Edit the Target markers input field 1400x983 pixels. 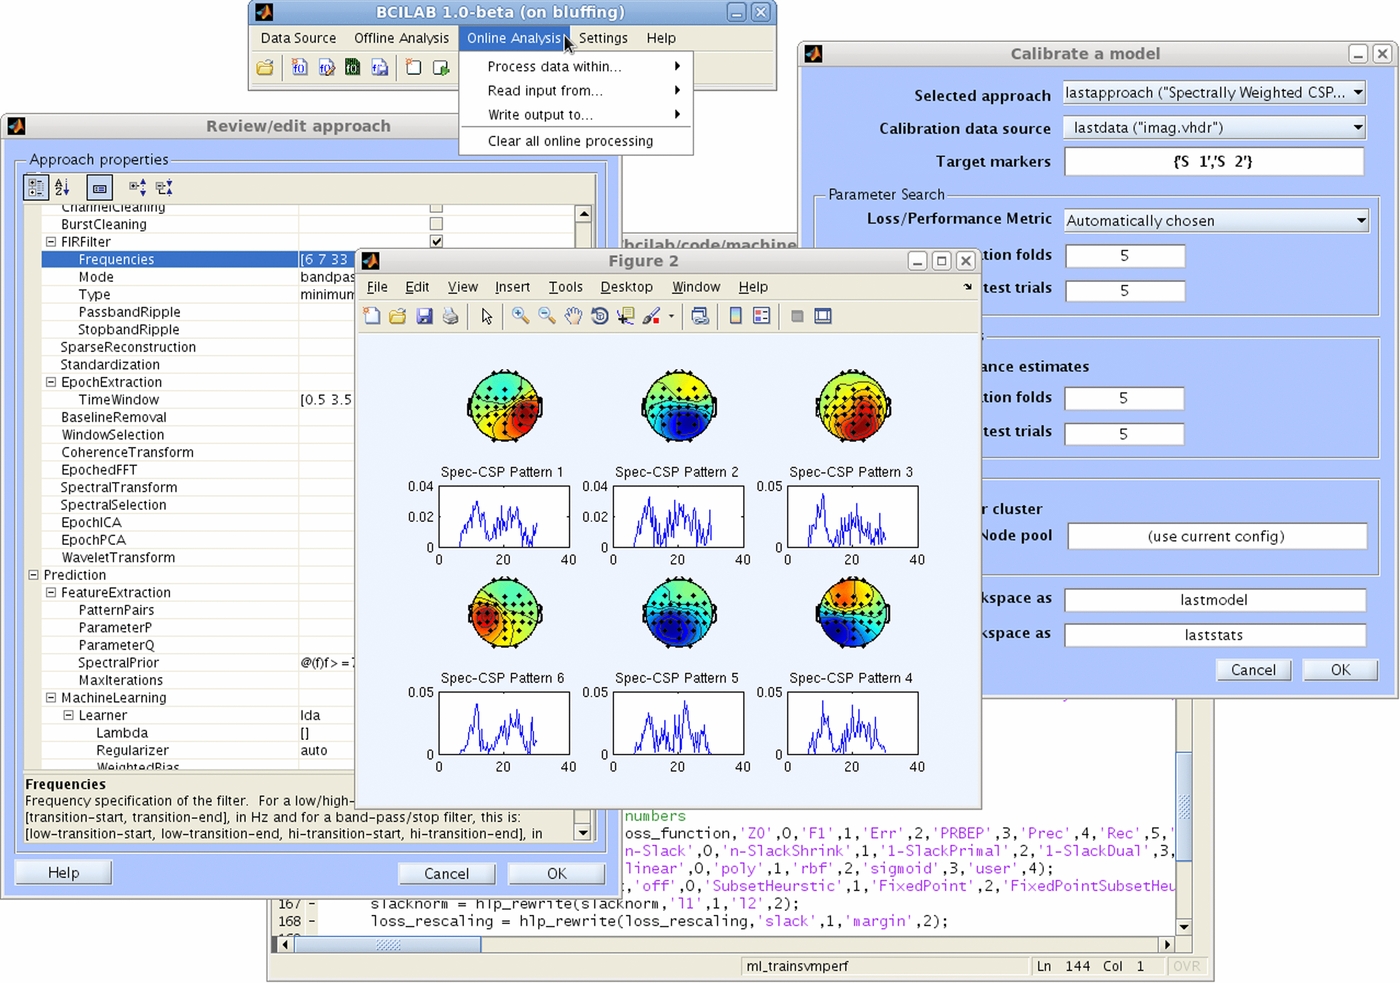pyautogui.click(x=1214, y=161)
